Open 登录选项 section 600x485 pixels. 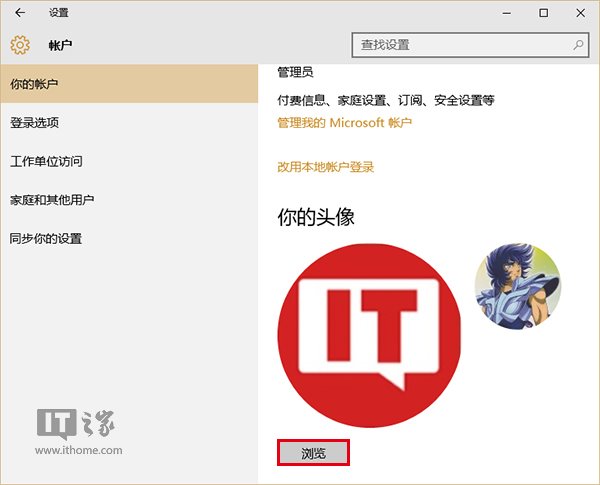pyautogui.click(x=129, y=122)
